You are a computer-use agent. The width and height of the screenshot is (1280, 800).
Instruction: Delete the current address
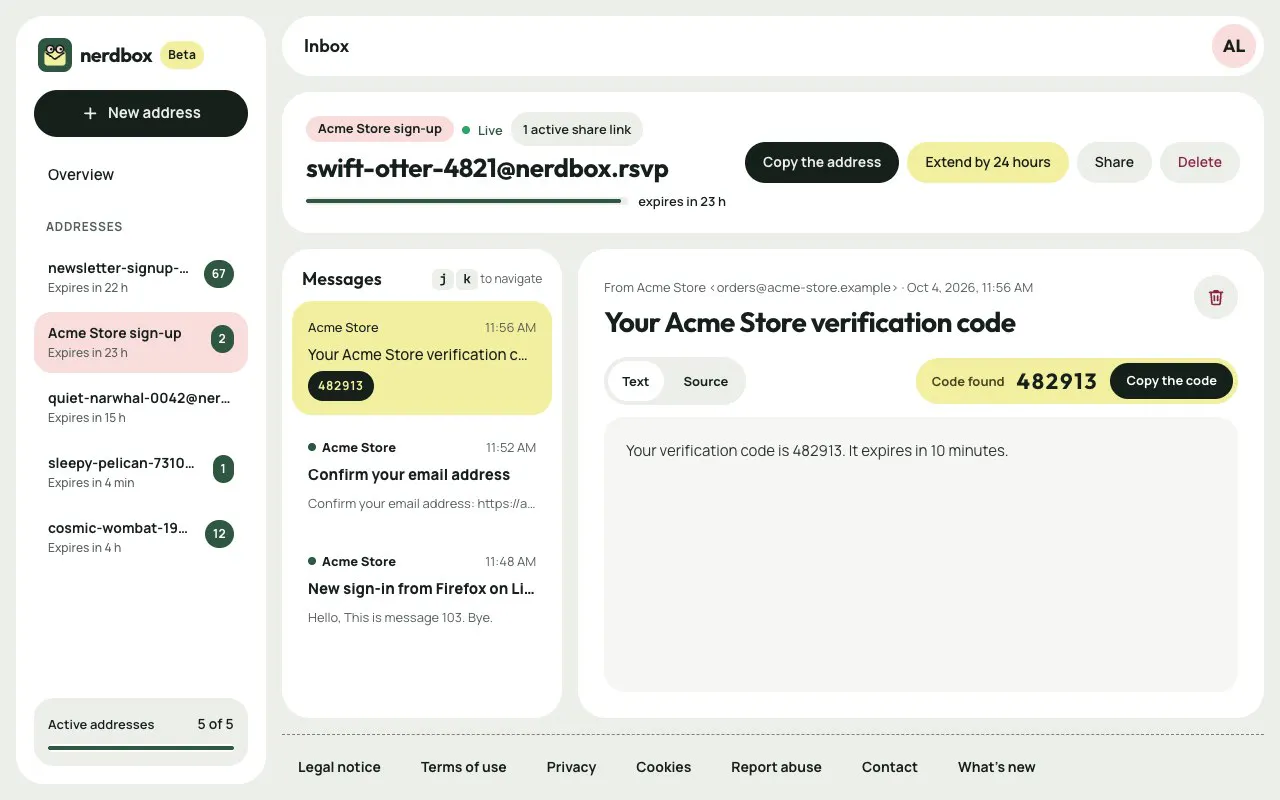(1200, 162)
